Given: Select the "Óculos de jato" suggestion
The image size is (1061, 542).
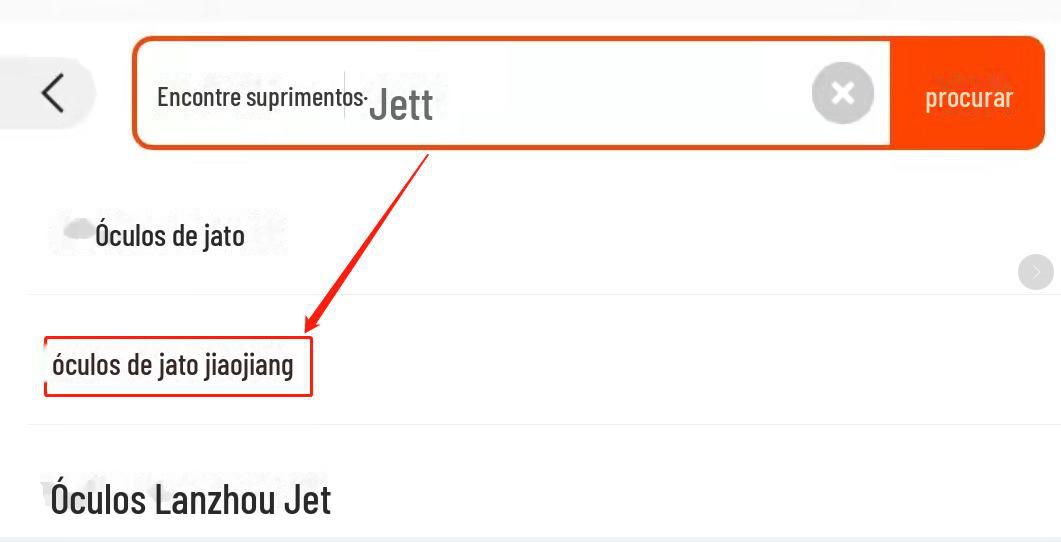Looking at the screenshot, I should [169, 236].
